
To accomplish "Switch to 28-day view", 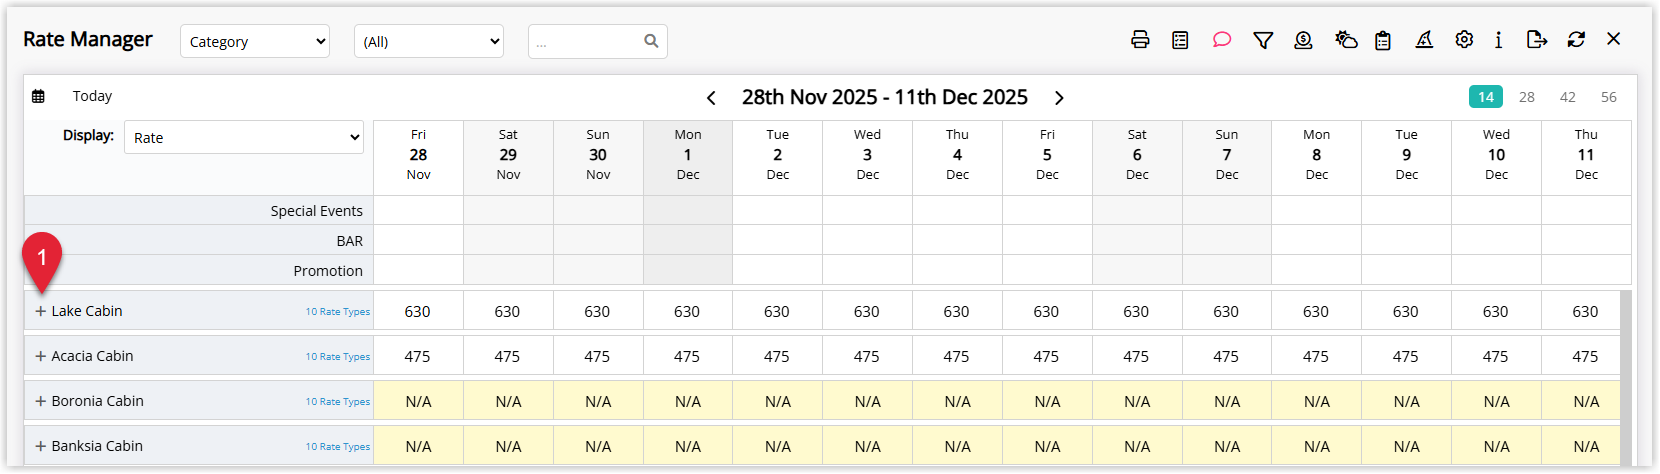I will coord(1527,97).
